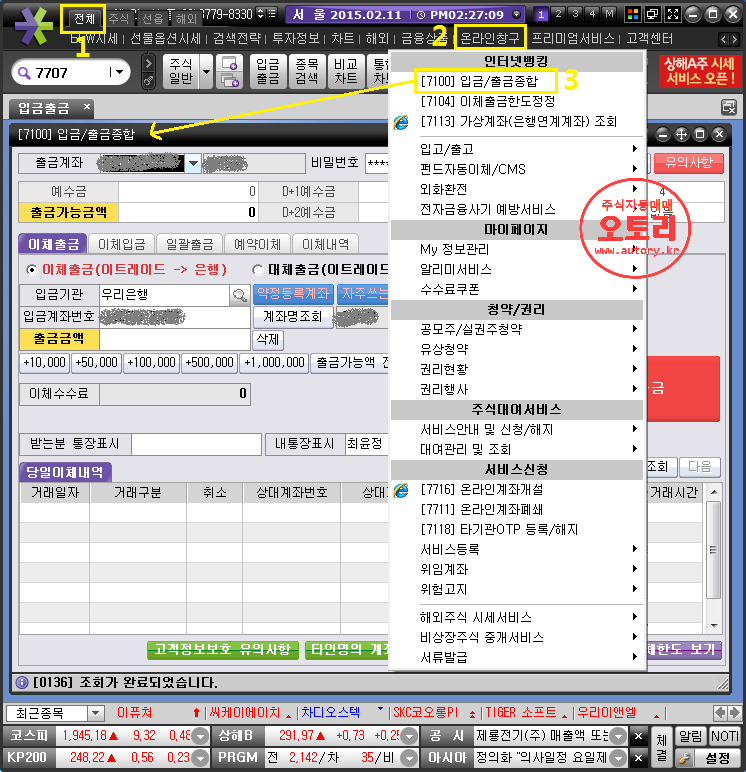This screenshot has height=772, width=746.
Task: Click the Internet Explorer icon beside 7716 온라인계좌개설
Action: click(x=401, y=490)
